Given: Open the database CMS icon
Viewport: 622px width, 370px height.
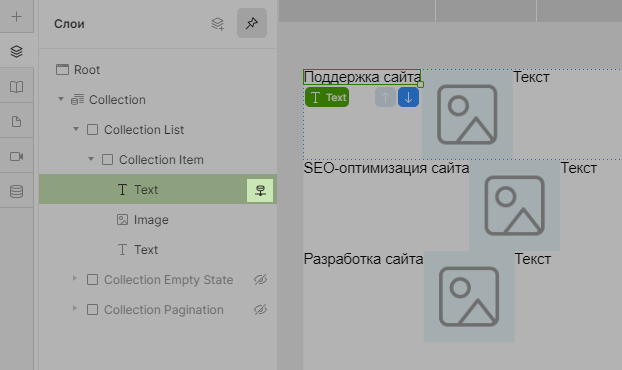Looking at the screenshot, I should pyautogui.click(x=16, y=191).
